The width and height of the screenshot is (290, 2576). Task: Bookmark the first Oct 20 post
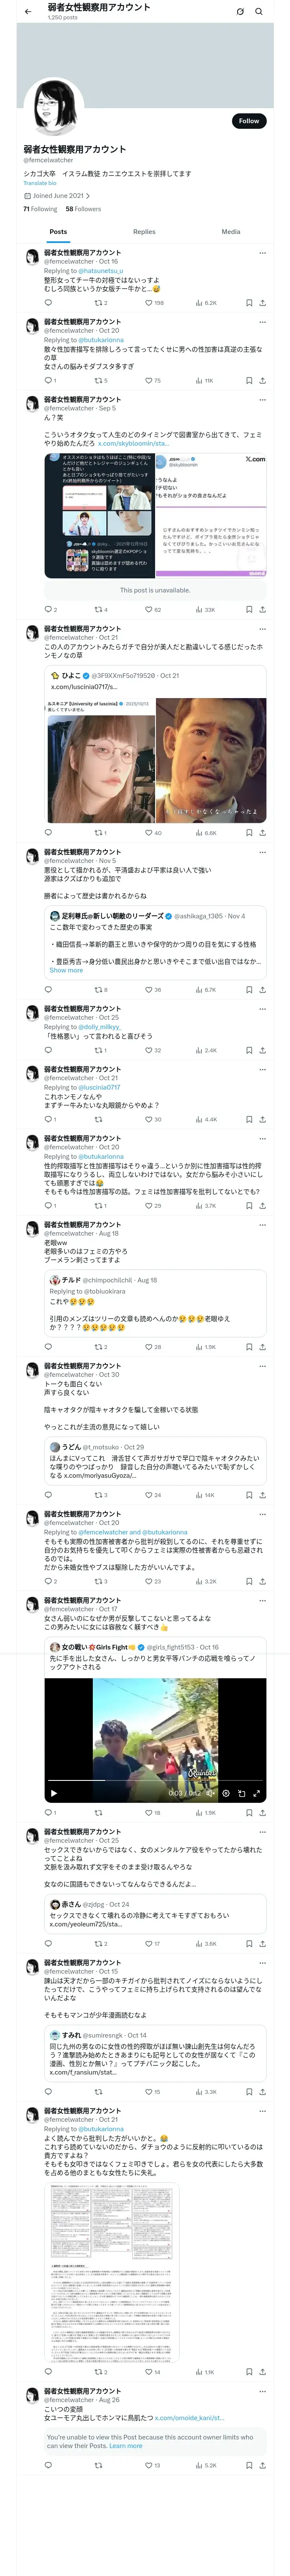[249, 381]
